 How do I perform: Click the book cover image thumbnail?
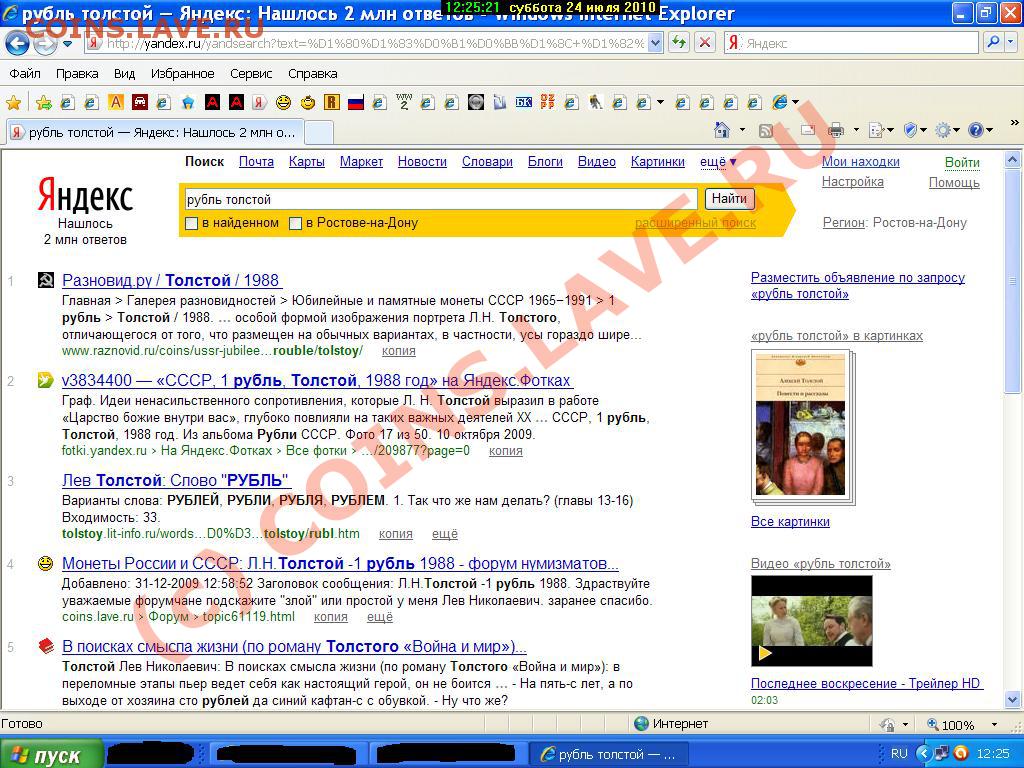pos(801,425)
